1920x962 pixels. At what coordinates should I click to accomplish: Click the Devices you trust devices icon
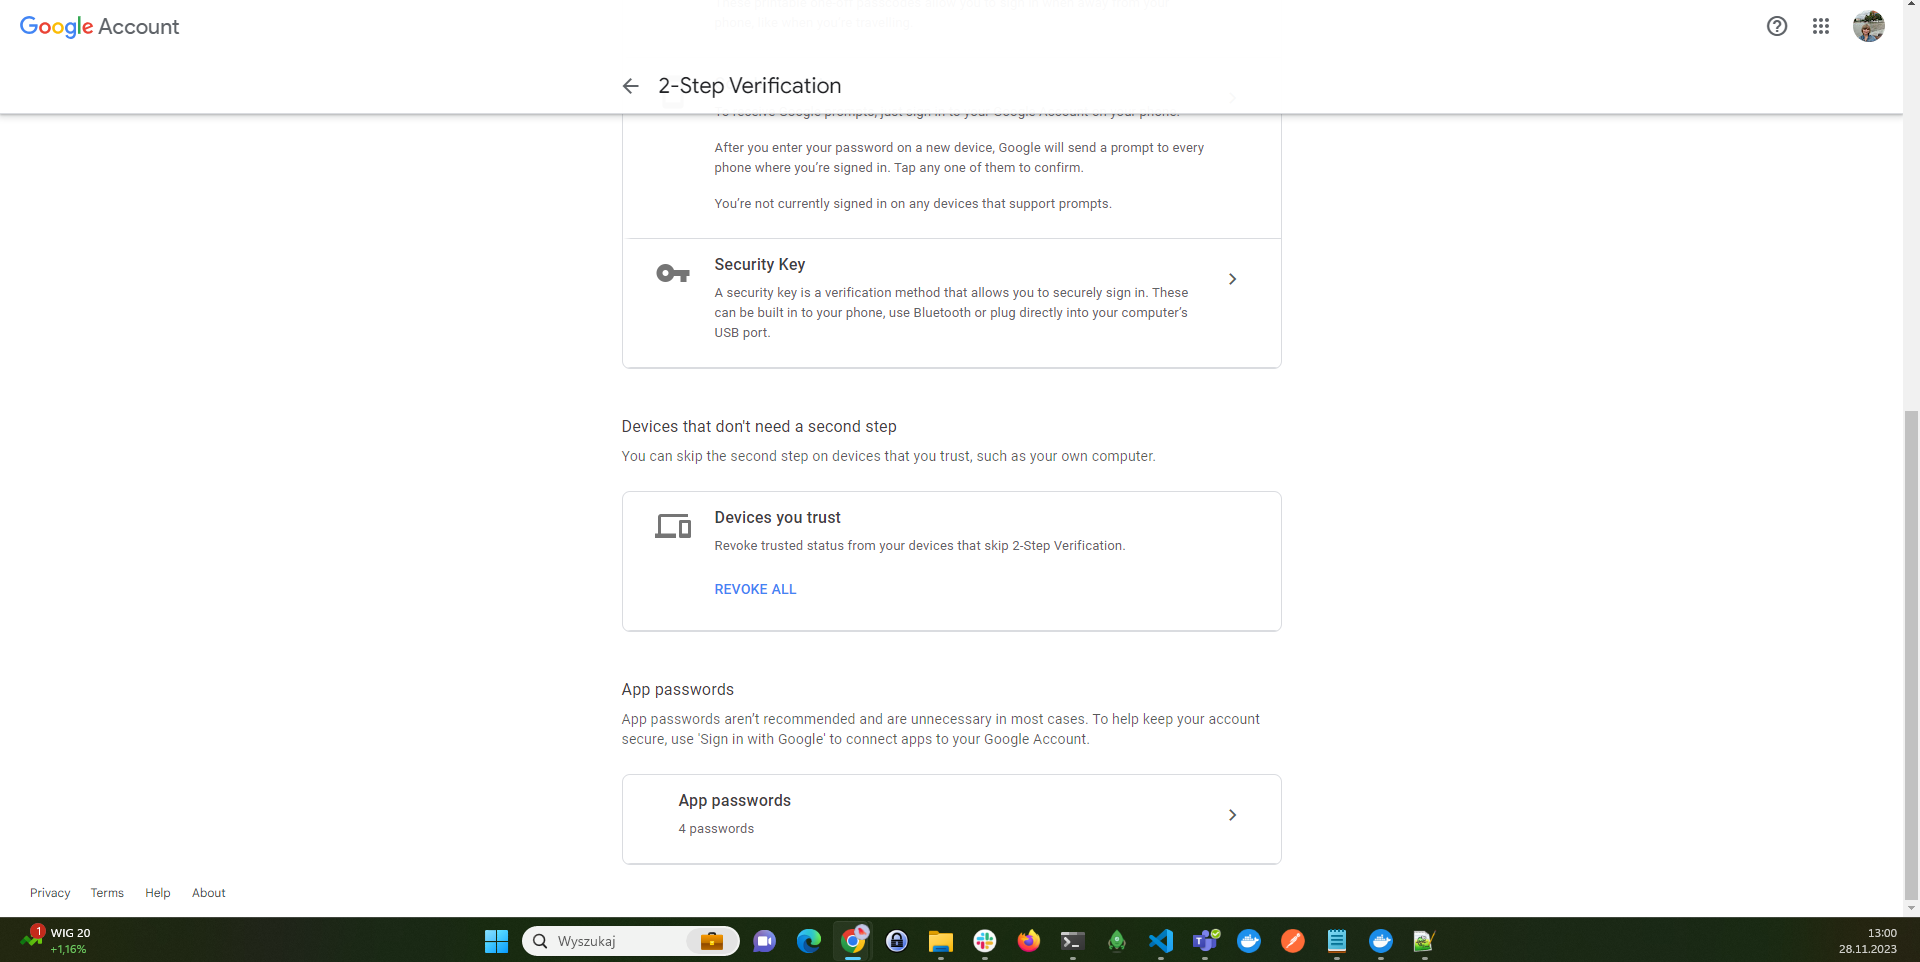[673, 526]
